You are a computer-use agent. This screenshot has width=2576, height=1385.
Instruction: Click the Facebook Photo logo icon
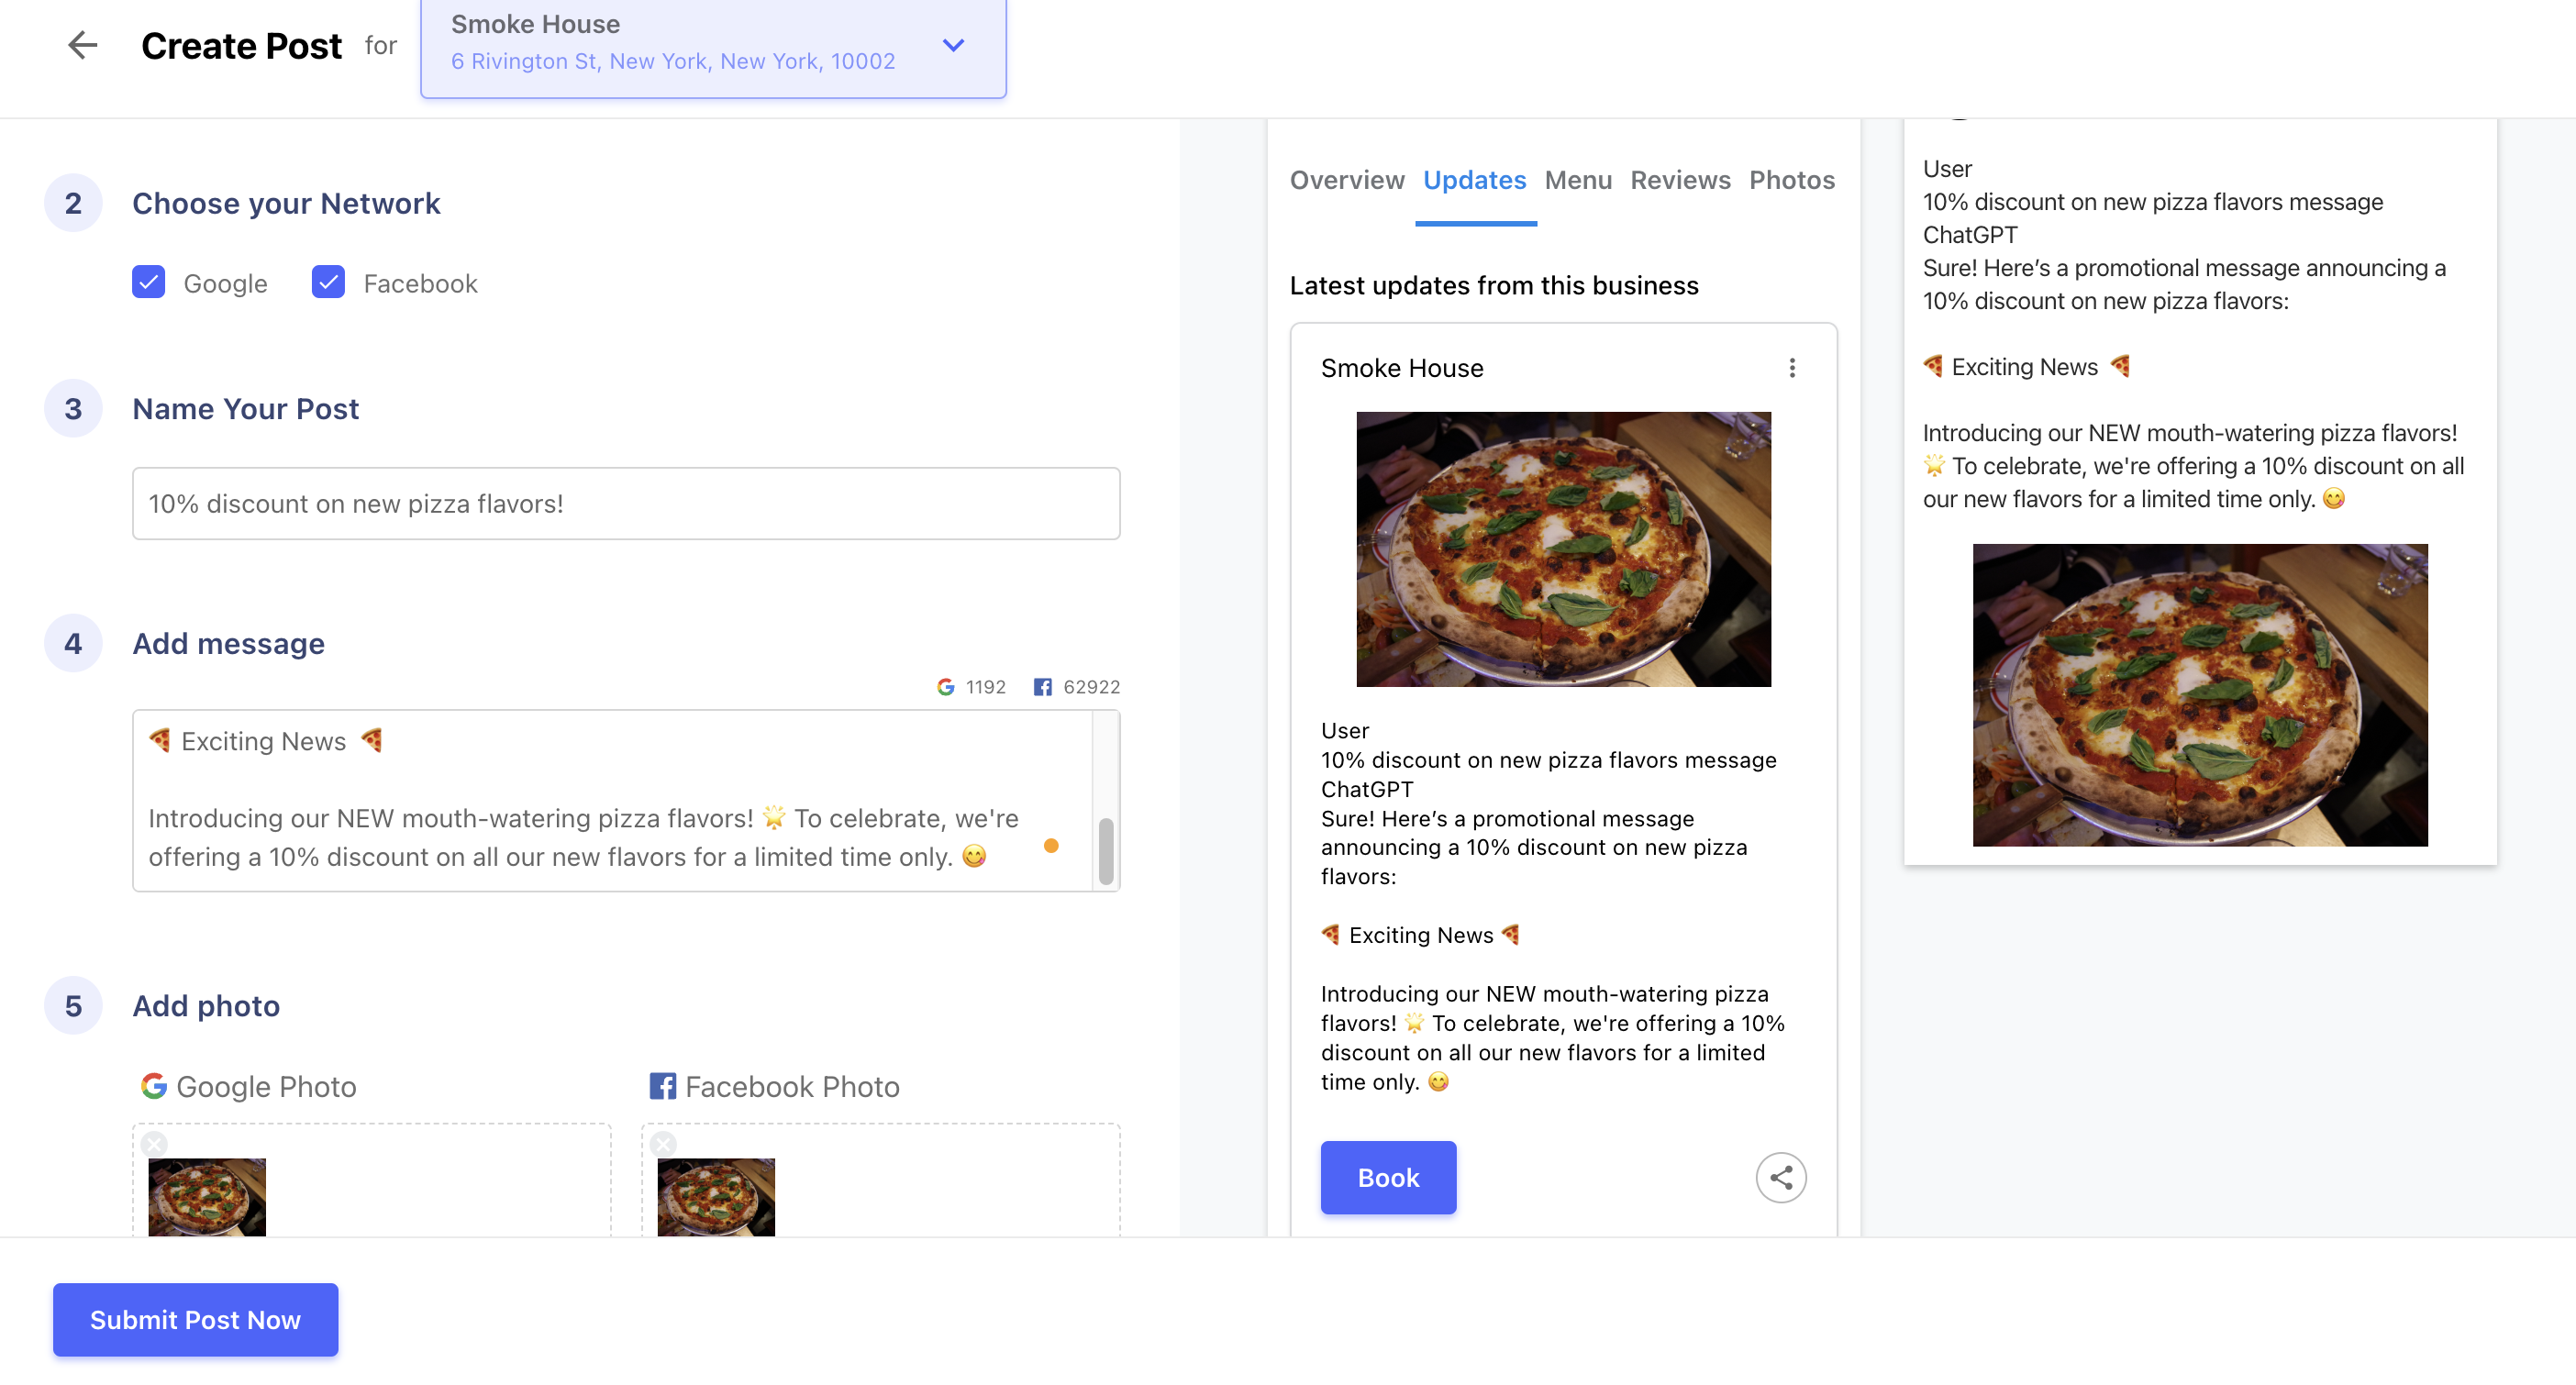(662, 1086)
